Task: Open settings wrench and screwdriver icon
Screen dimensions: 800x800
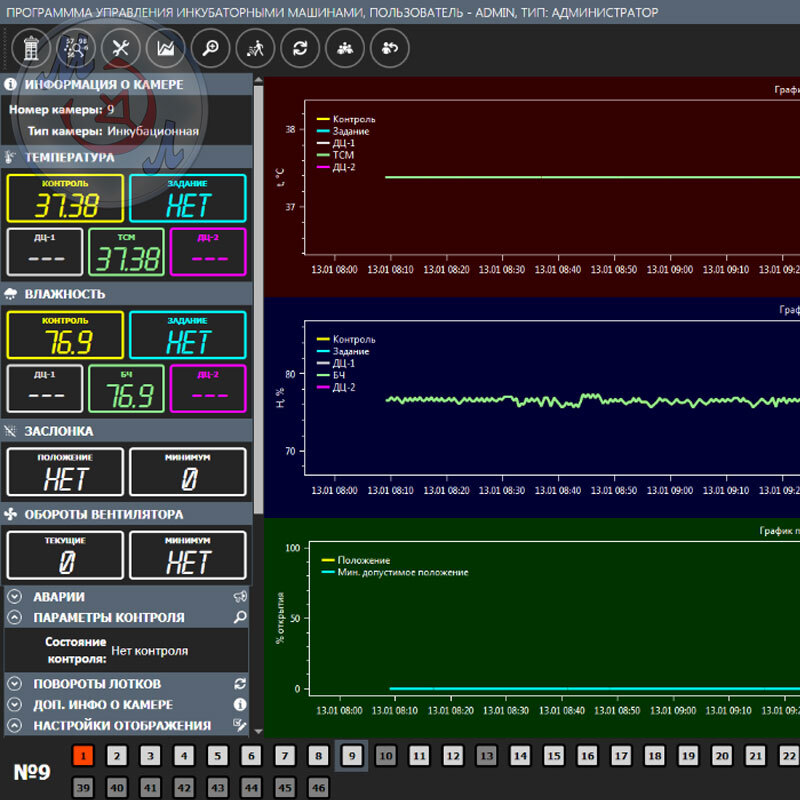Action: pyautogui.click(x=121, y=48)
